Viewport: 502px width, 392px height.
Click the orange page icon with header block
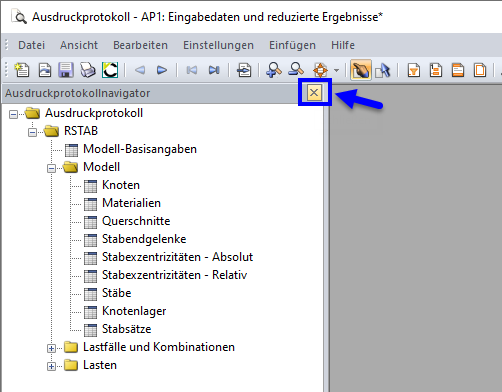coord(436,70)
